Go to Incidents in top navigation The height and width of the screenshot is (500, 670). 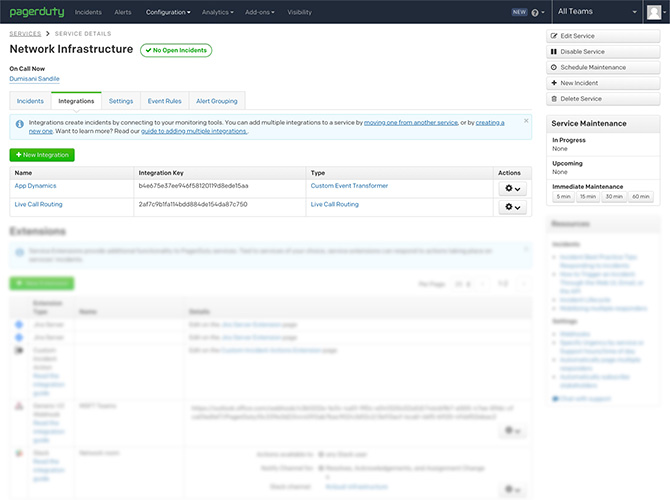tap(88, 12)
